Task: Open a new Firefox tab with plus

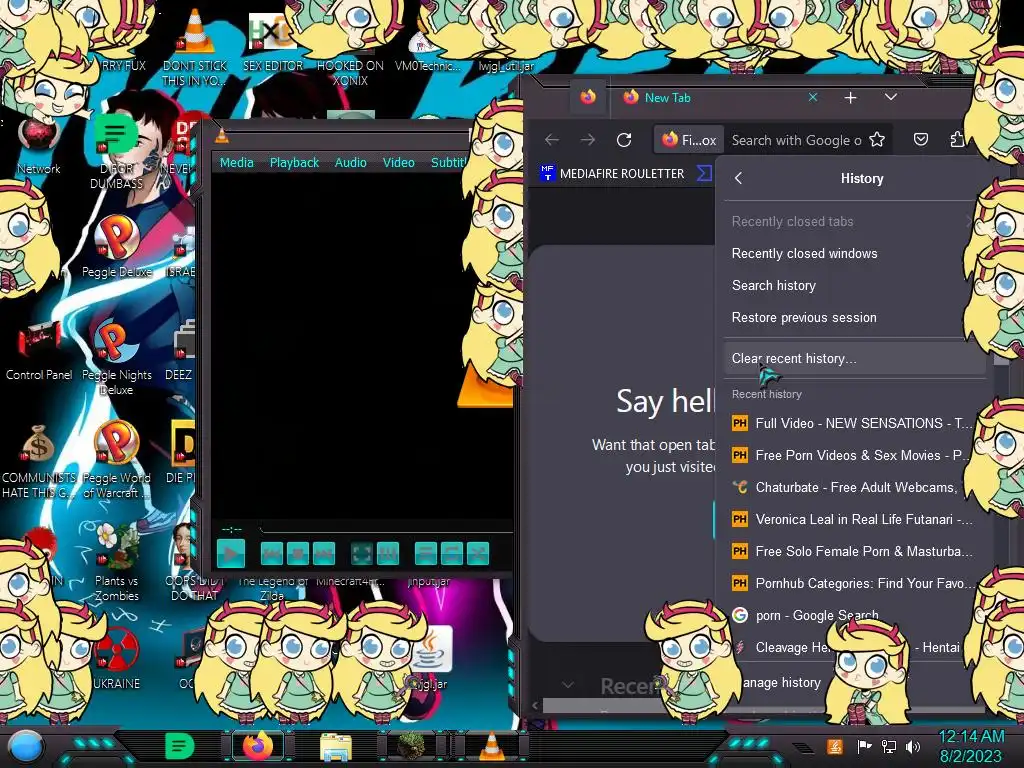Action: (850, 98)
